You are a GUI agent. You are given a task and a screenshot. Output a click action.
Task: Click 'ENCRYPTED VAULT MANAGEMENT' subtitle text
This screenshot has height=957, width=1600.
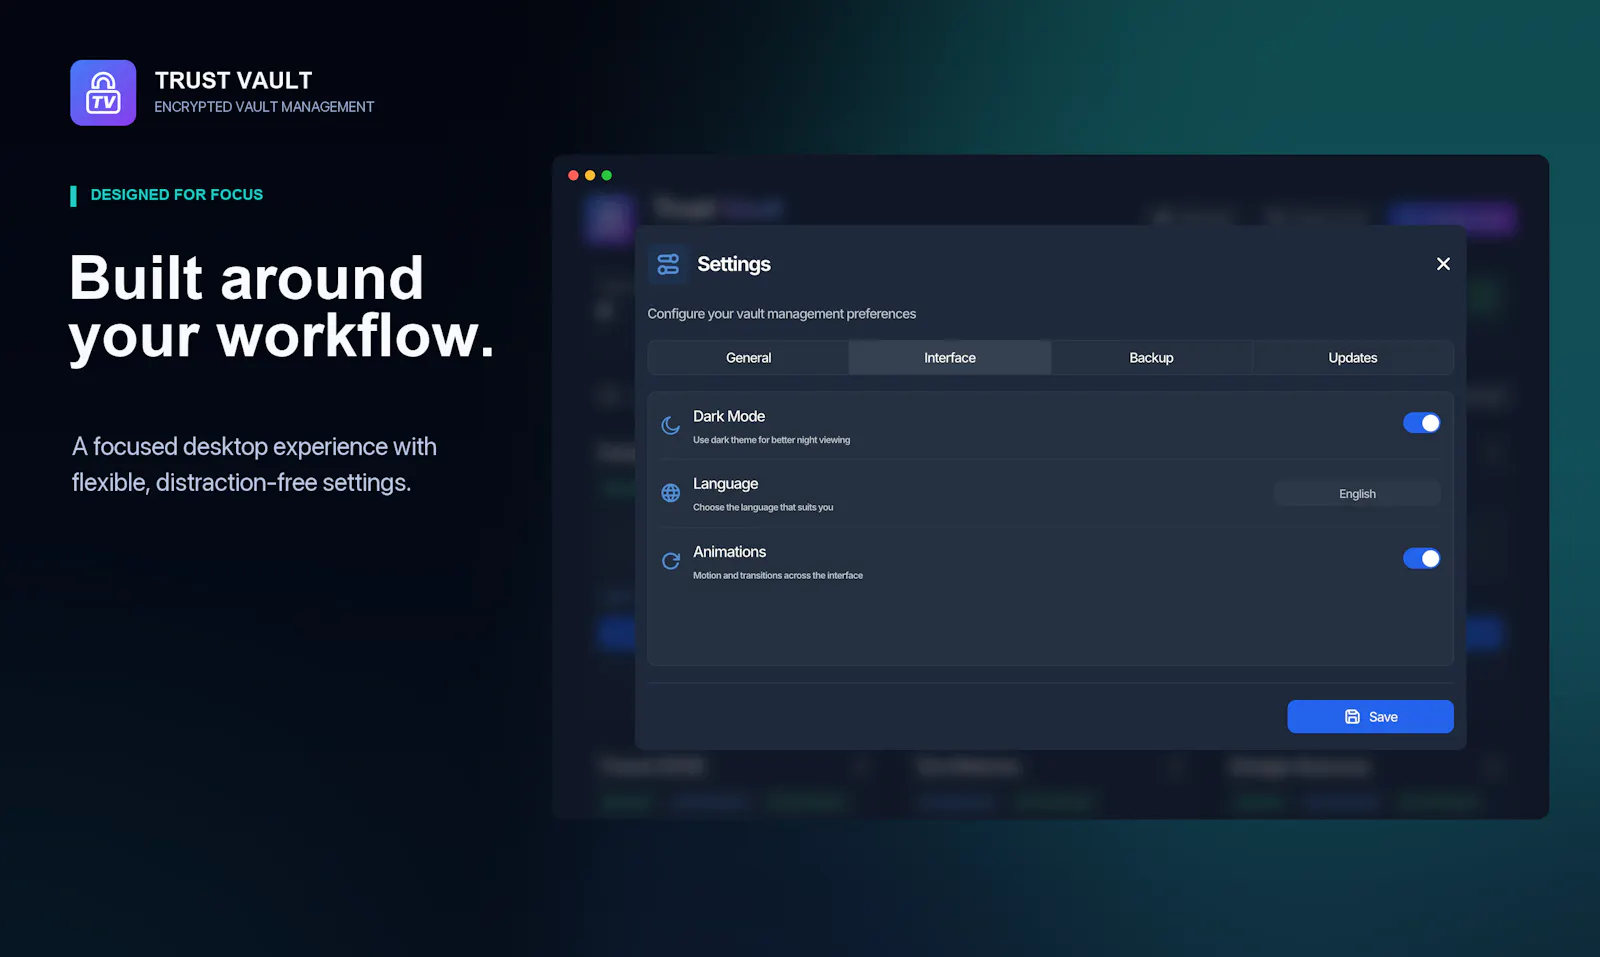point(264,107)
